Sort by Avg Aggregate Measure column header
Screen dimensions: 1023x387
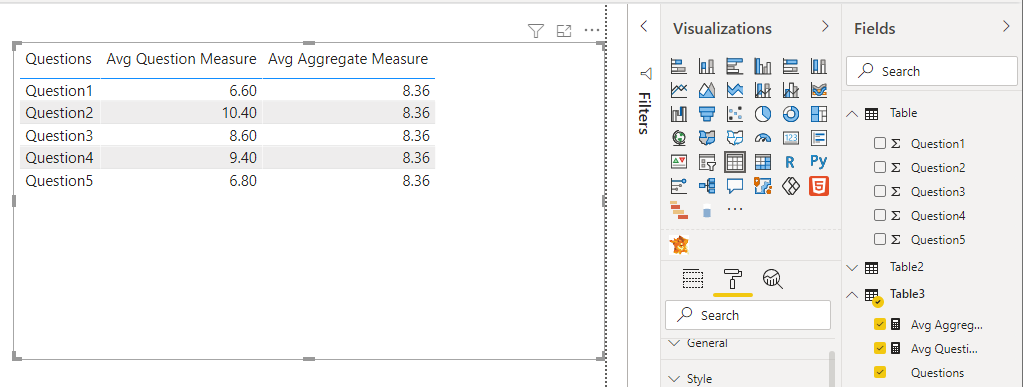point(348,59)
